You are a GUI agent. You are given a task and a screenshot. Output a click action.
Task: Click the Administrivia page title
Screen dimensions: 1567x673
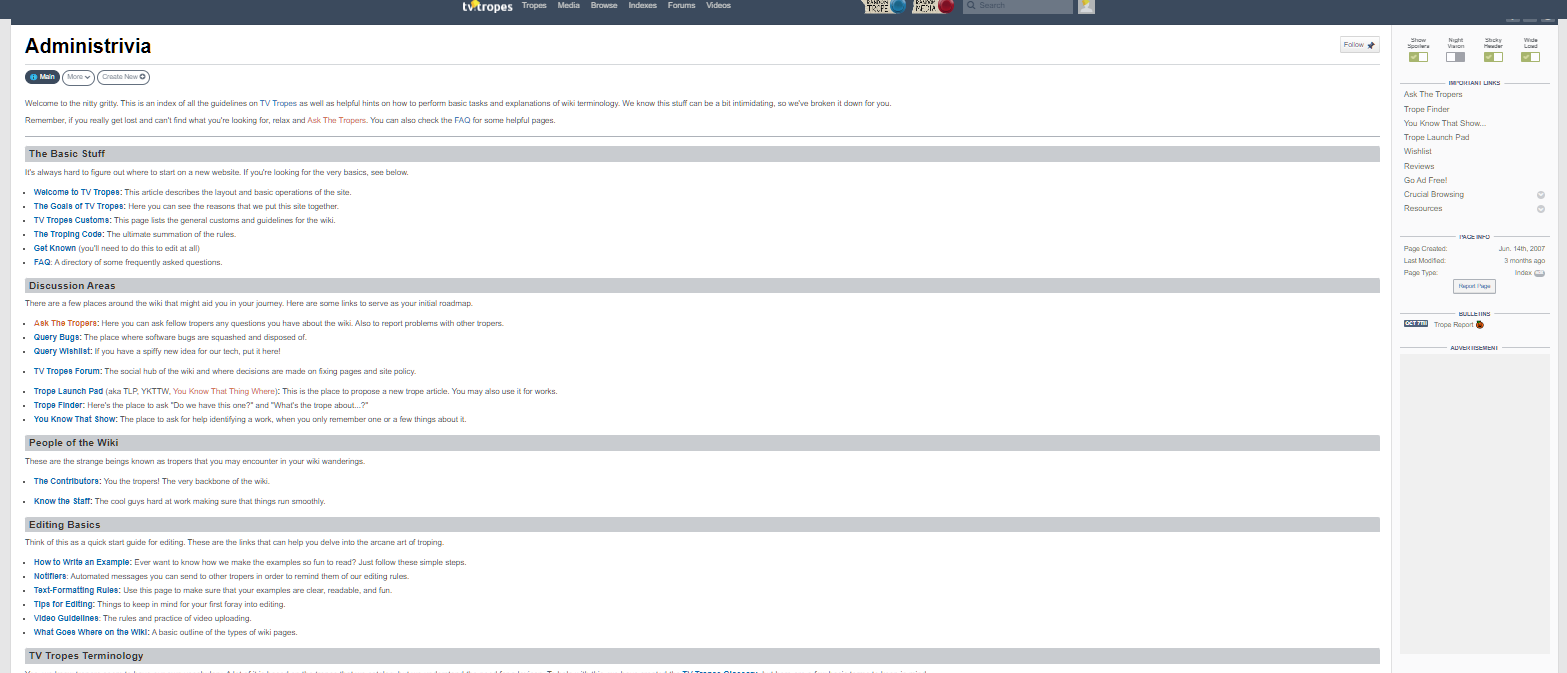[88, 46]
